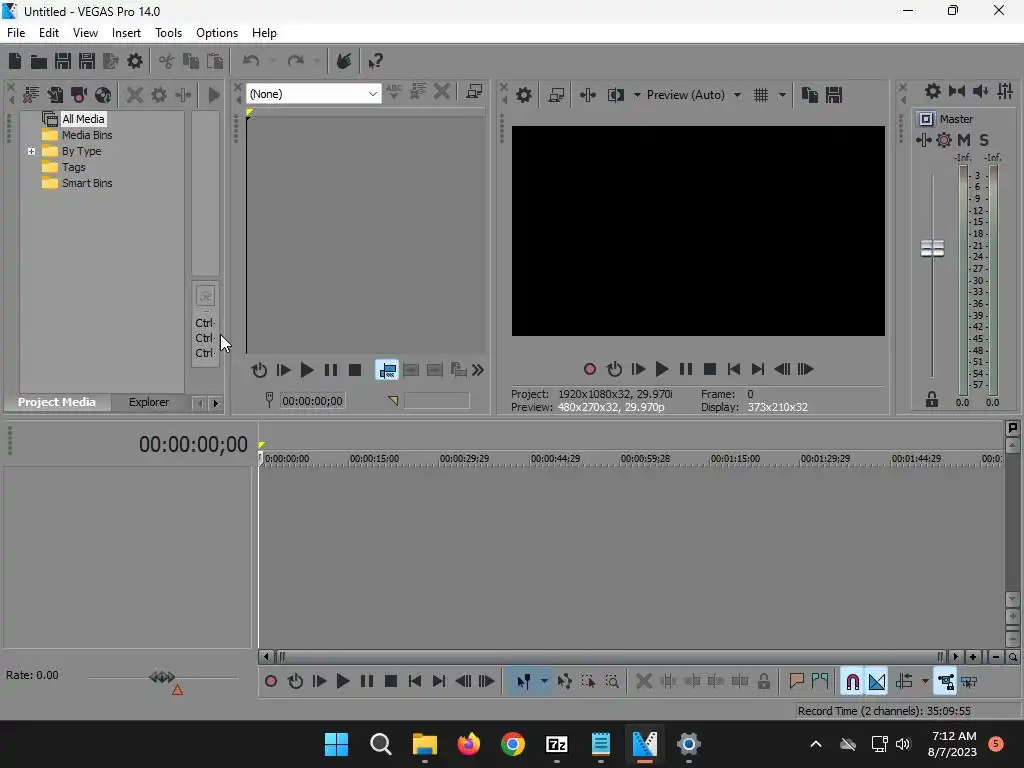
Task: Open Google Chrome from the taskbar
Action: pyautogui.click(x=513, y=744)
